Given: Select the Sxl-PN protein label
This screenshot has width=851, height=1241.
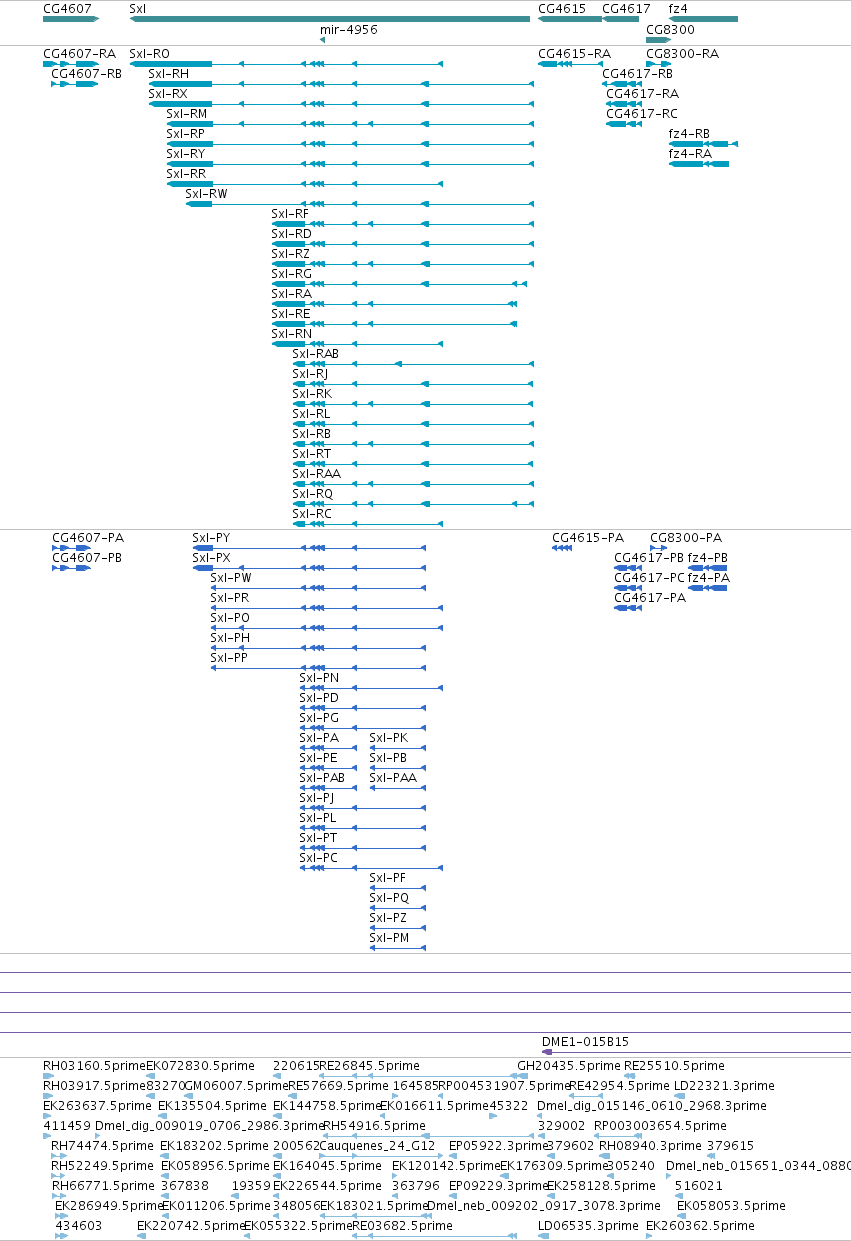Looking at the screenshot, I should [x=319, y=678].
